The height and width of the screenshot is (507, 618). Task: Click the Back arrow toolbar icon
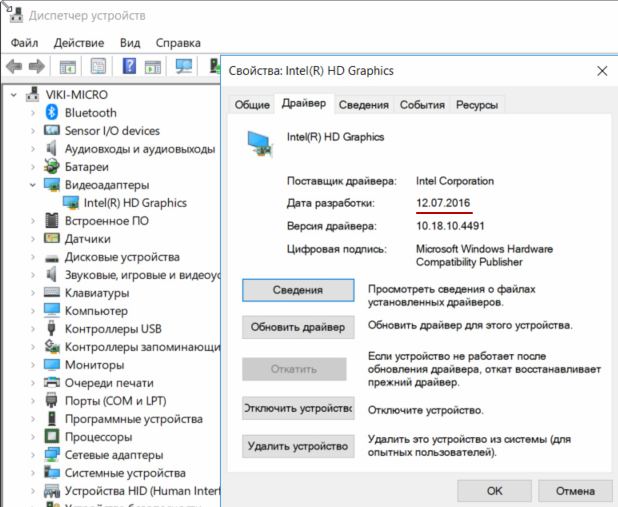tap(14, 66)
